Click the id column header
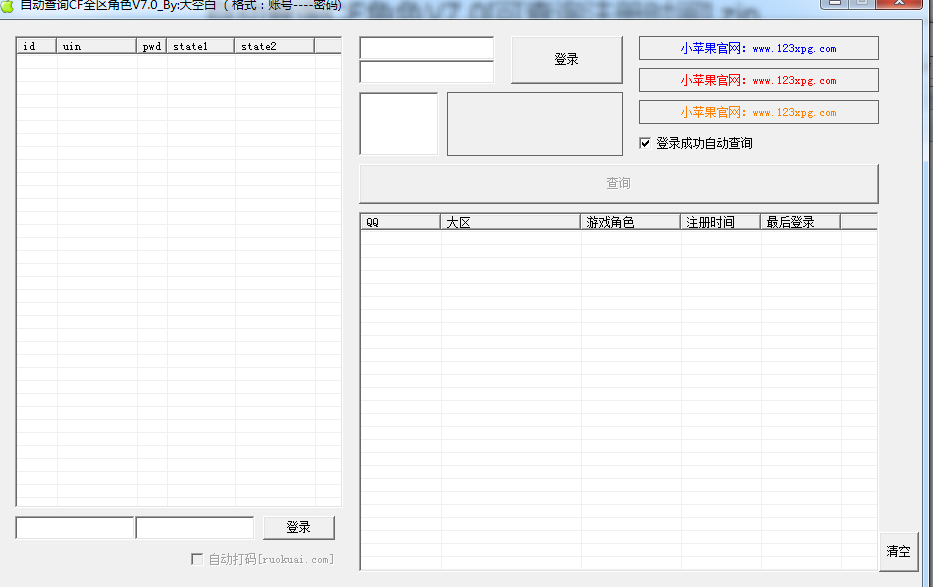 pyautogui.click(x=37, y=46)
